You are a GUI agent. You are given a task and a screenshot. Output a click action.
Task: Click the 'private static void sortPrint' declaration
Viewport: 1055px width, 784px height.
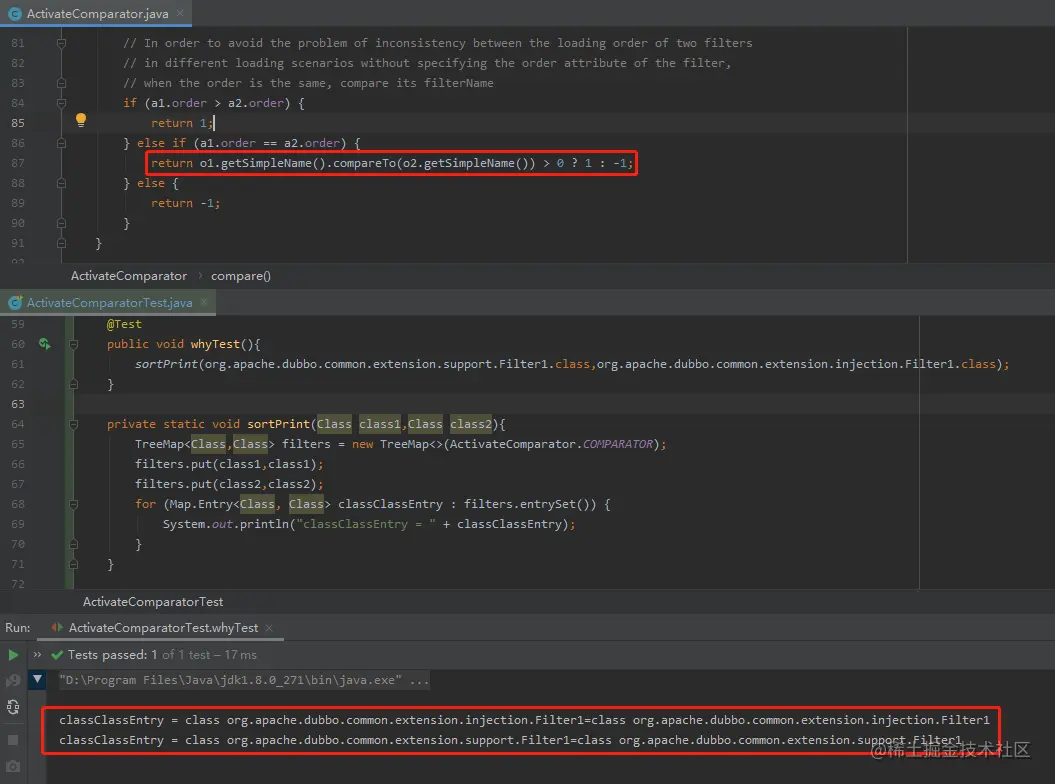(x=305, y=424)
